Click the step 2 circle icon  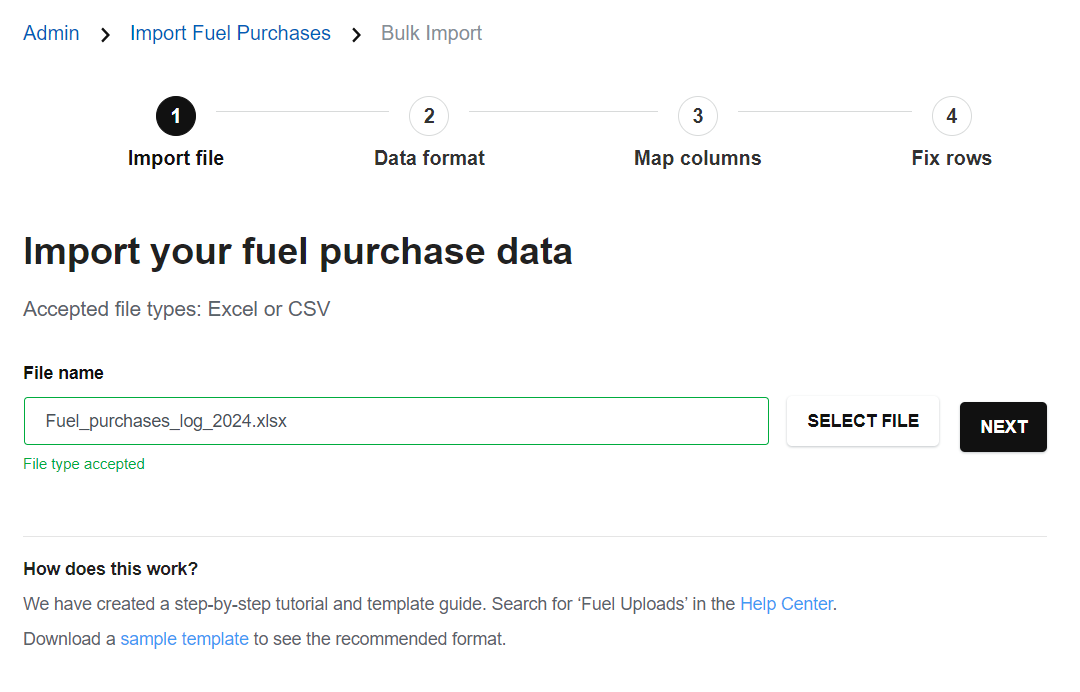429,116
